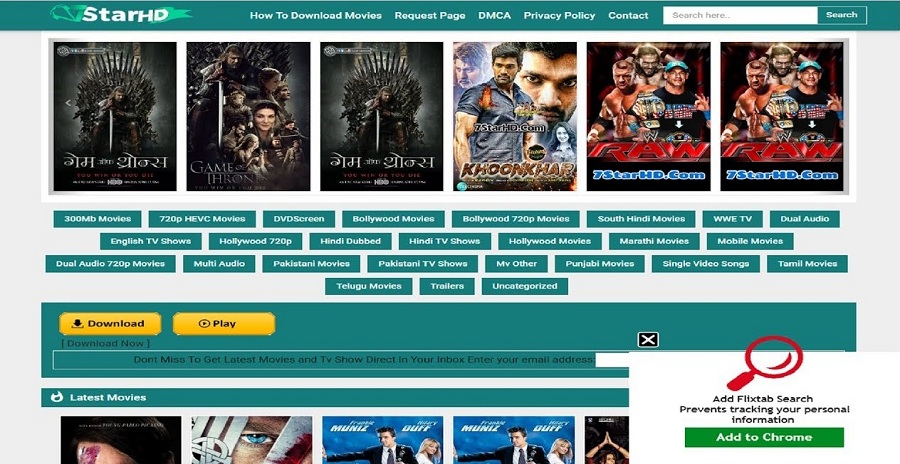900x464 pixels.
Task: Close the Flixtab popup with X
Action: pos(648,340)
